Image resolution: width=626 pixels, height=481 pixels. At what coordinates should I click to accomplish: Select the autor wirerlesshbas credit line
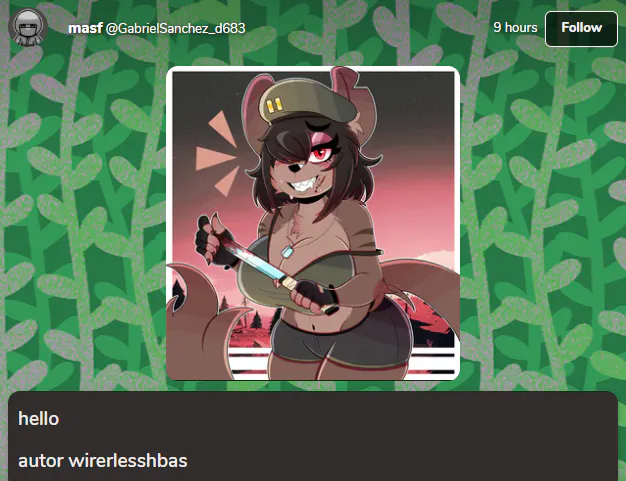tap(103, 461)
